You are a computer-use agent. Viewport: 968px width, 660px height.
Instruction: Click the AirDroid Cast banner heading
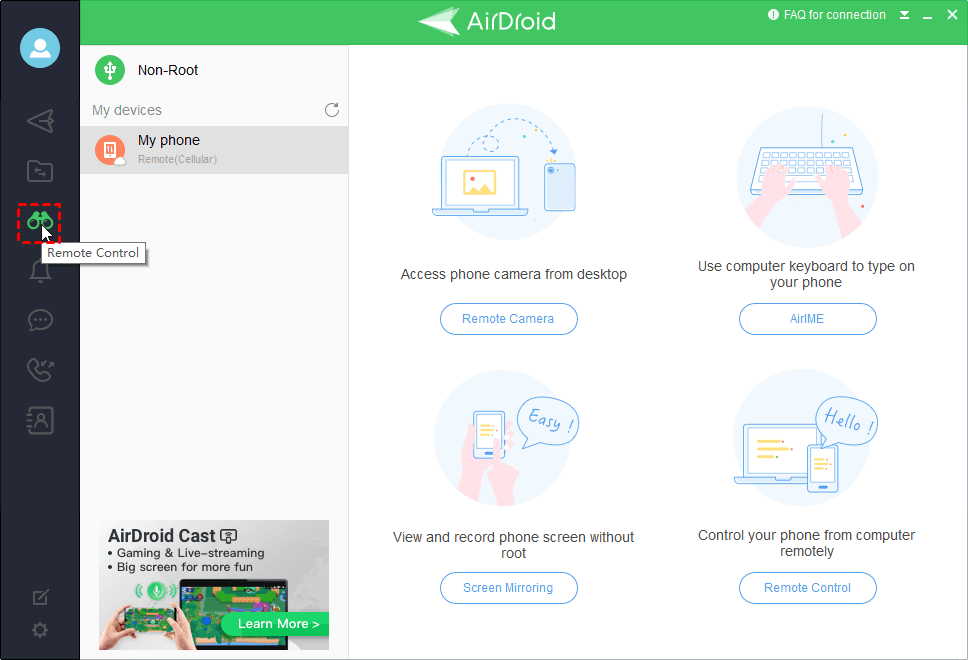(173, 535)
